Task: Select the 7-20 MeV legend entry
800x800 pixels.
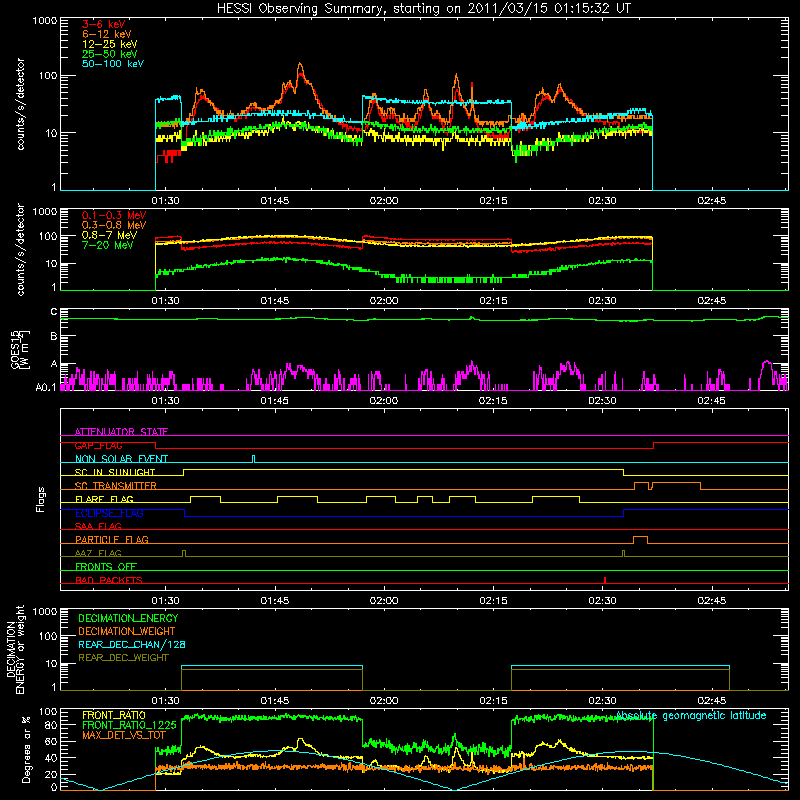Action: 108,245
